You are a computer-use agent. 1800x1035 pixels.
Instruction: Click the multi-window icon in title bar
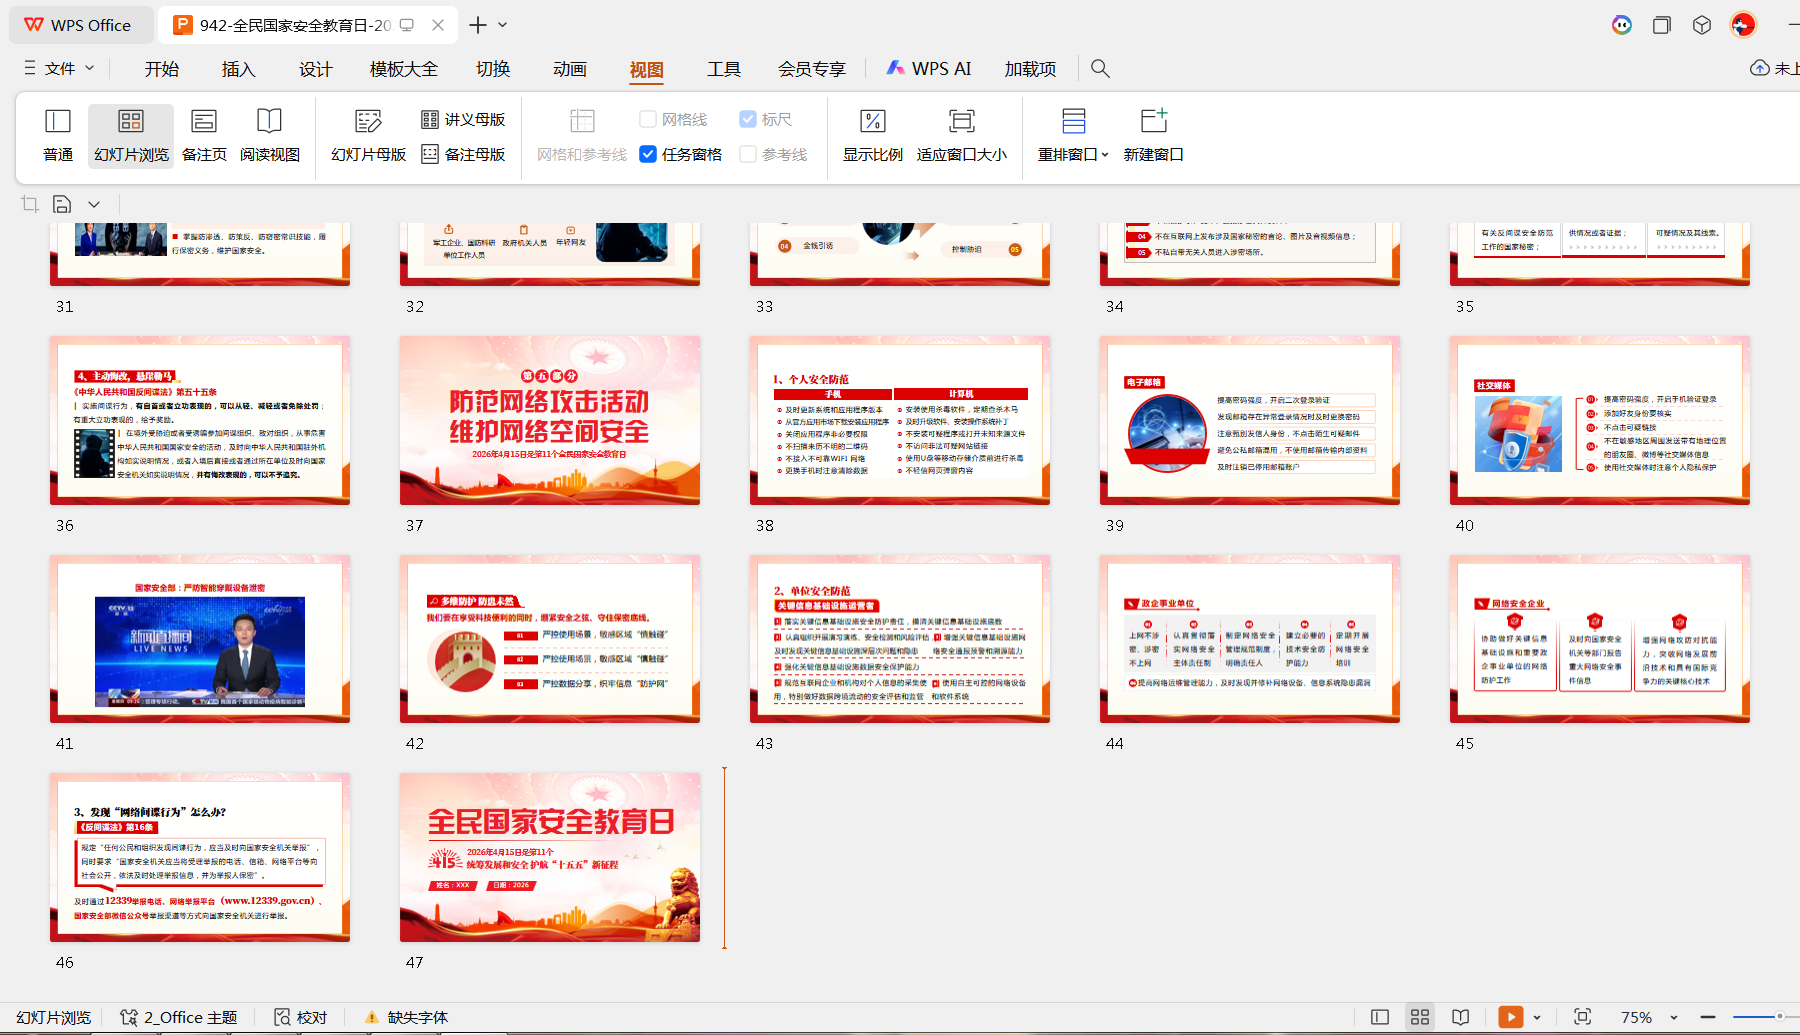tap(1662, 25)
